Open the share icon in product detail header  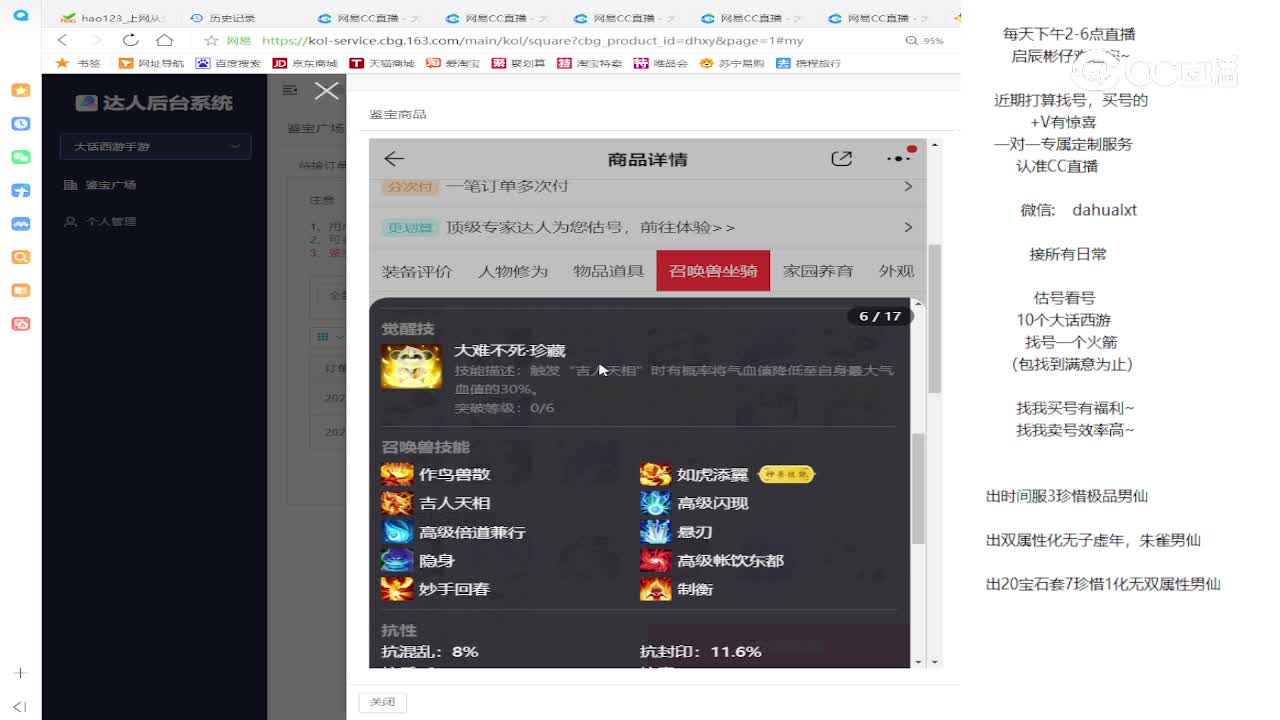tap(842, 159)
